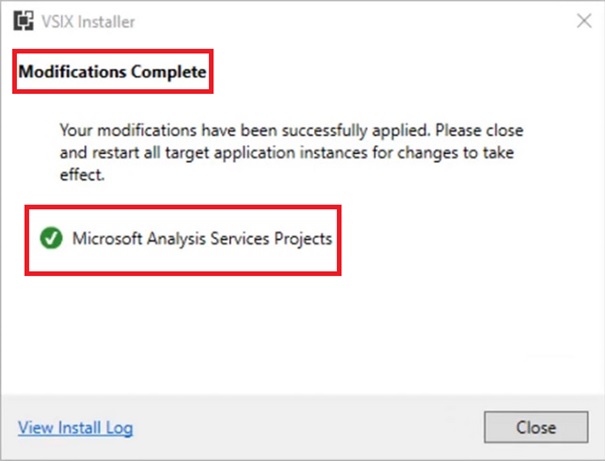605x461 pixels.
Task: Click the Close button
Action: coord(536,427)
